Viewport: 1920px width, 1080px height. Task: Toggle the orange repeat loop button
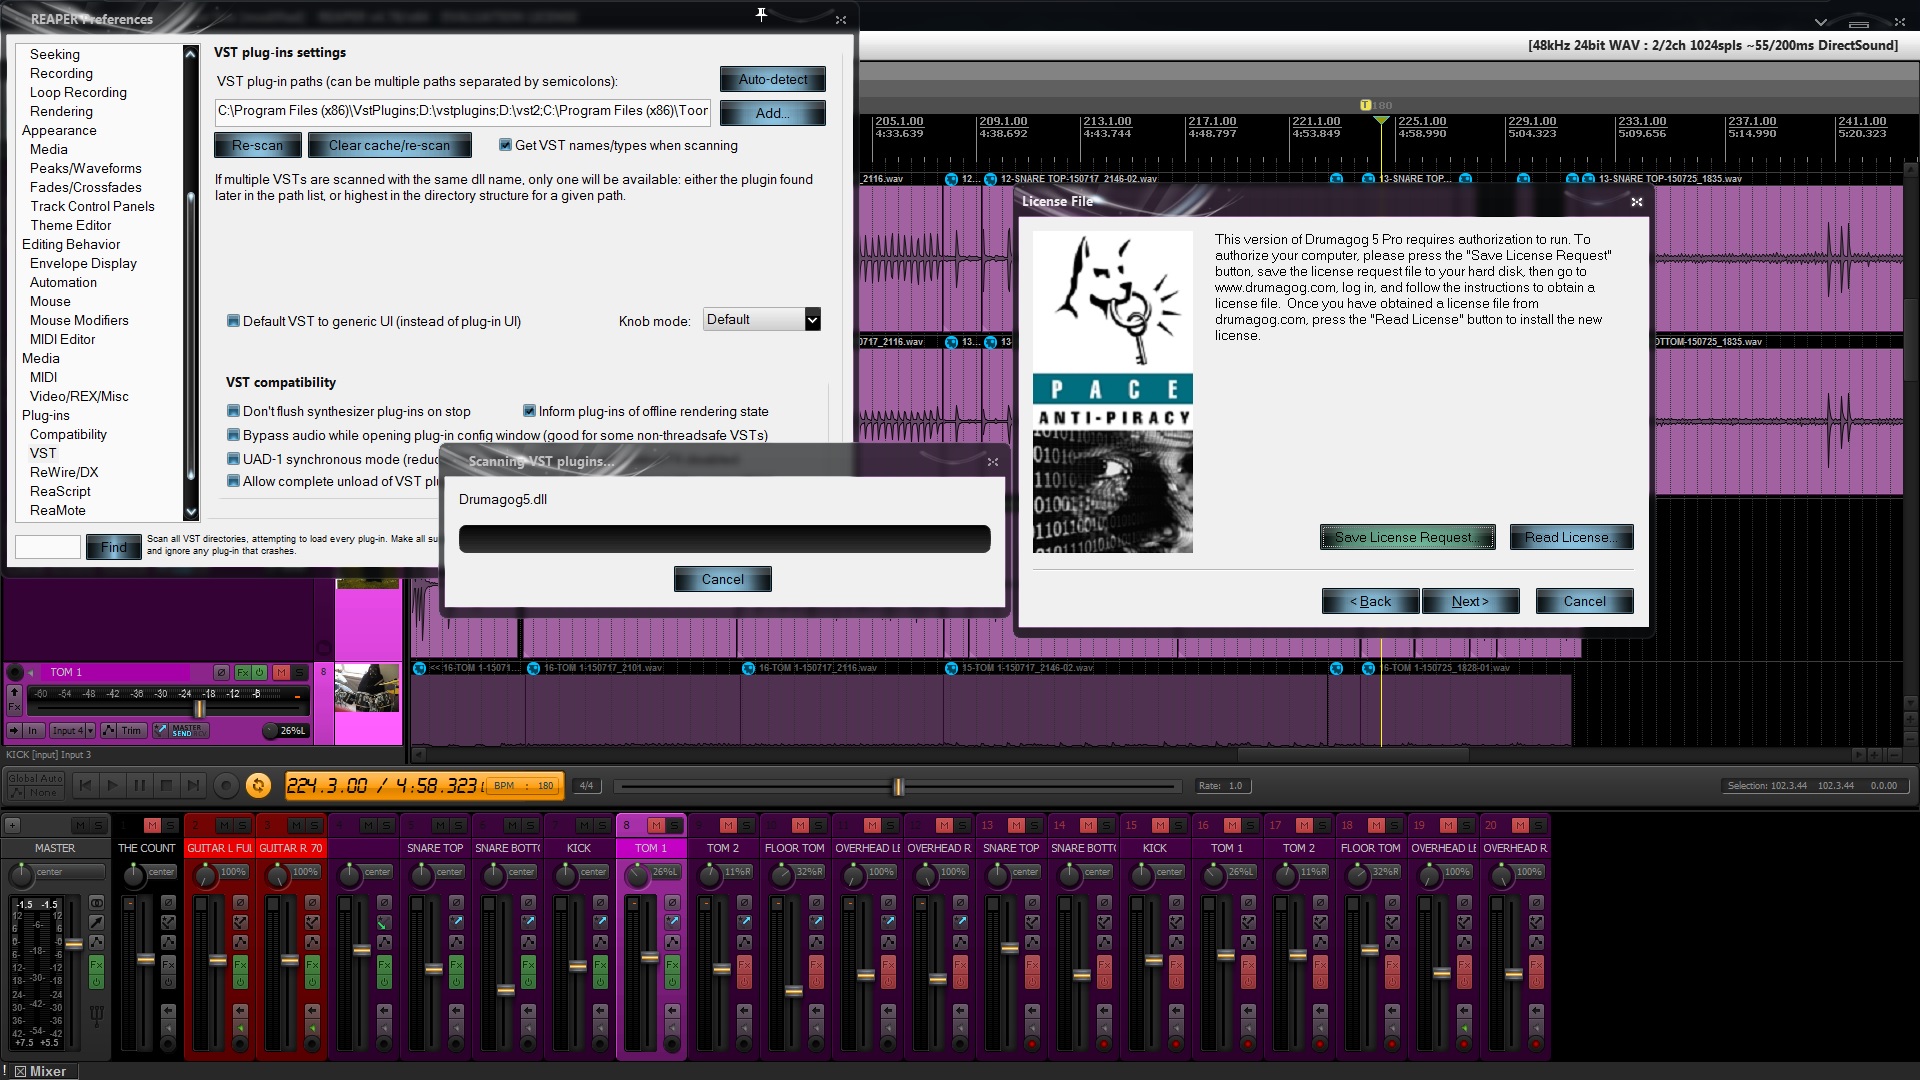[x=258, y=786]
